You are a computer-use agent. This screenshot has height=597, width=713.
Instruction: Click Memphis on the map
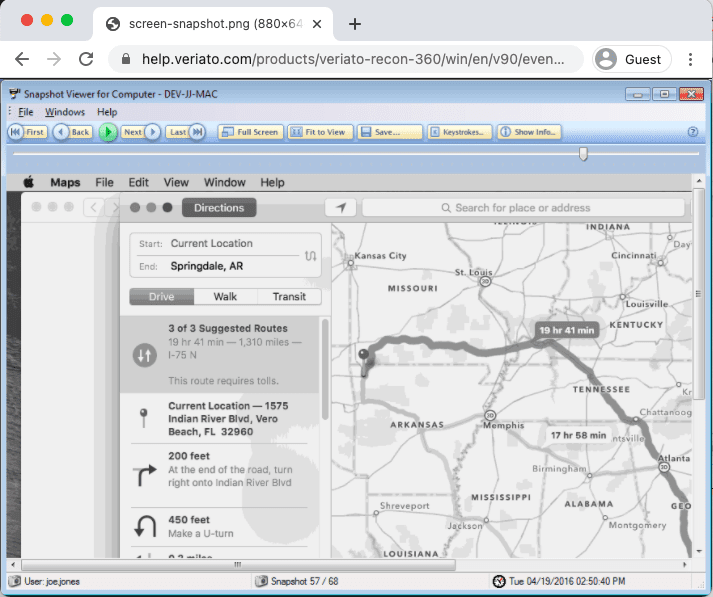point(503,426)
